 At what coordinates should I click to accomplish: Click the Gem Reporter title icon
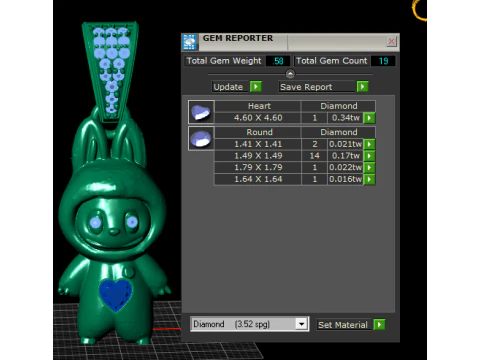tap(190, 42)
